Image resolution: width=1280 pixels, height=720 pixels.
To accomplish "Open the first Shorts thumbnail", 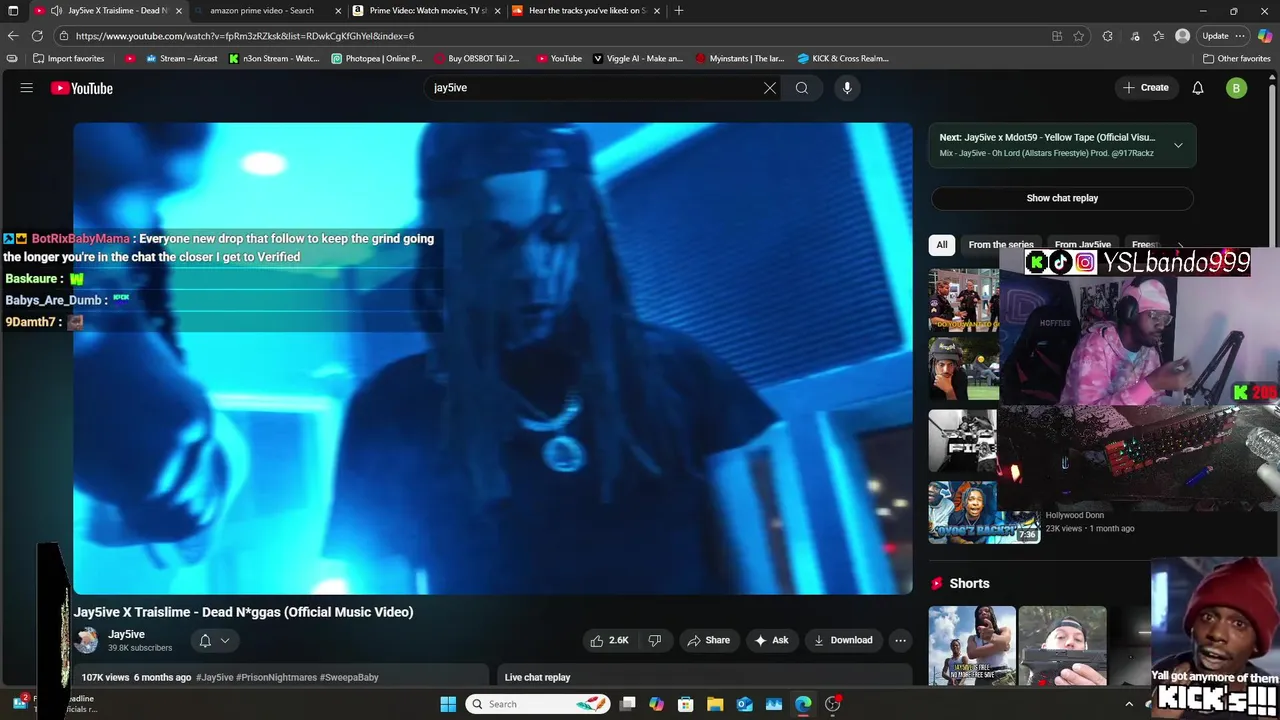I will [972, 646].
